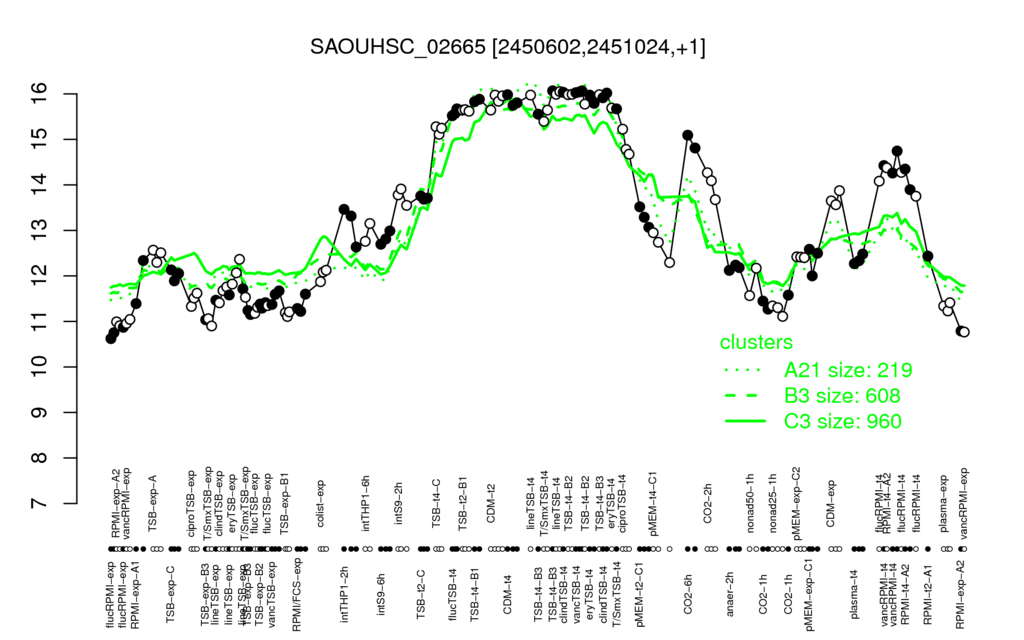Select the "clusters" legend heading
The width and height of the screenshot is (1024, 640).
(756, 342)
